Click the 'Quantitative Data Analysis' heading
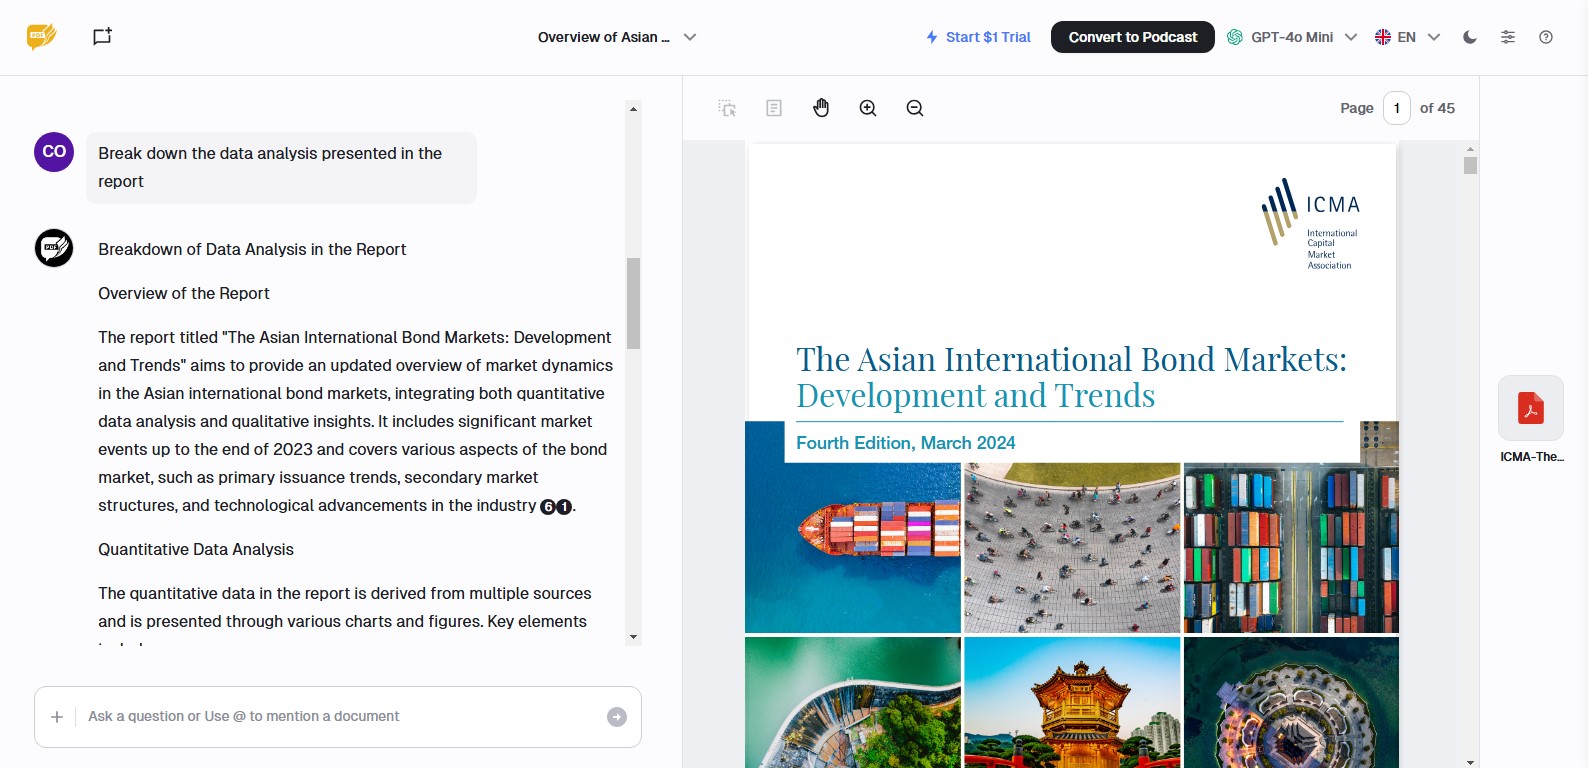The height and width of the screenshot is (768, 1588). click(x=196, y=550)
